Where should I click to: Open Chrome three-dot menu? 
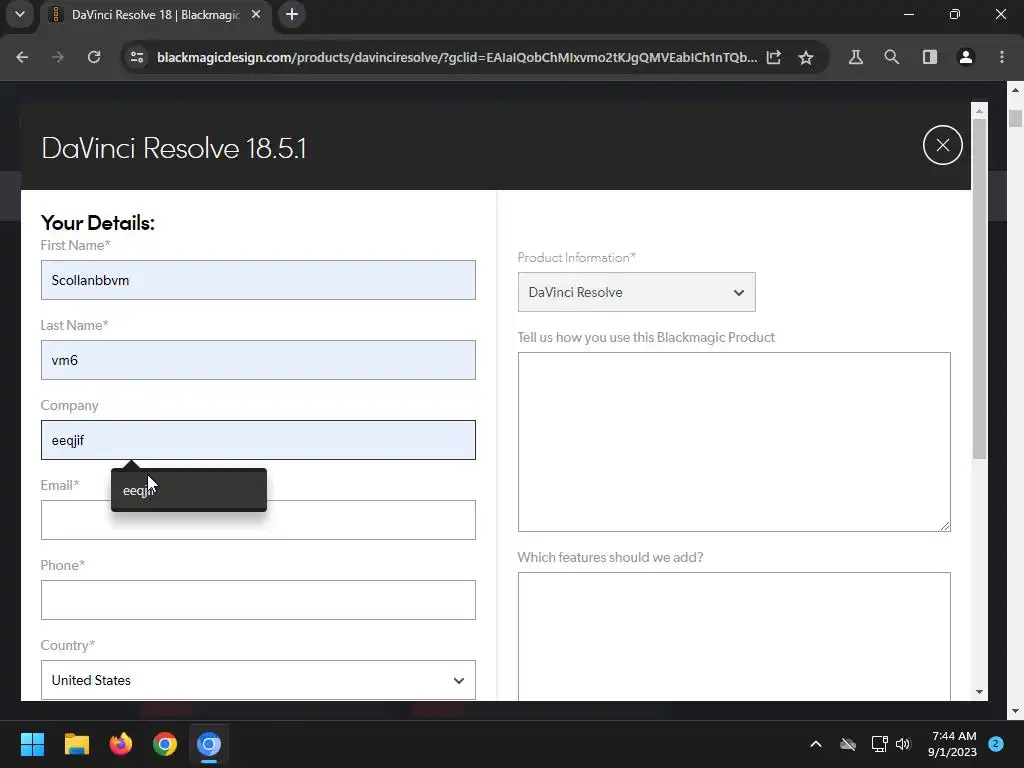[1002, 57]
